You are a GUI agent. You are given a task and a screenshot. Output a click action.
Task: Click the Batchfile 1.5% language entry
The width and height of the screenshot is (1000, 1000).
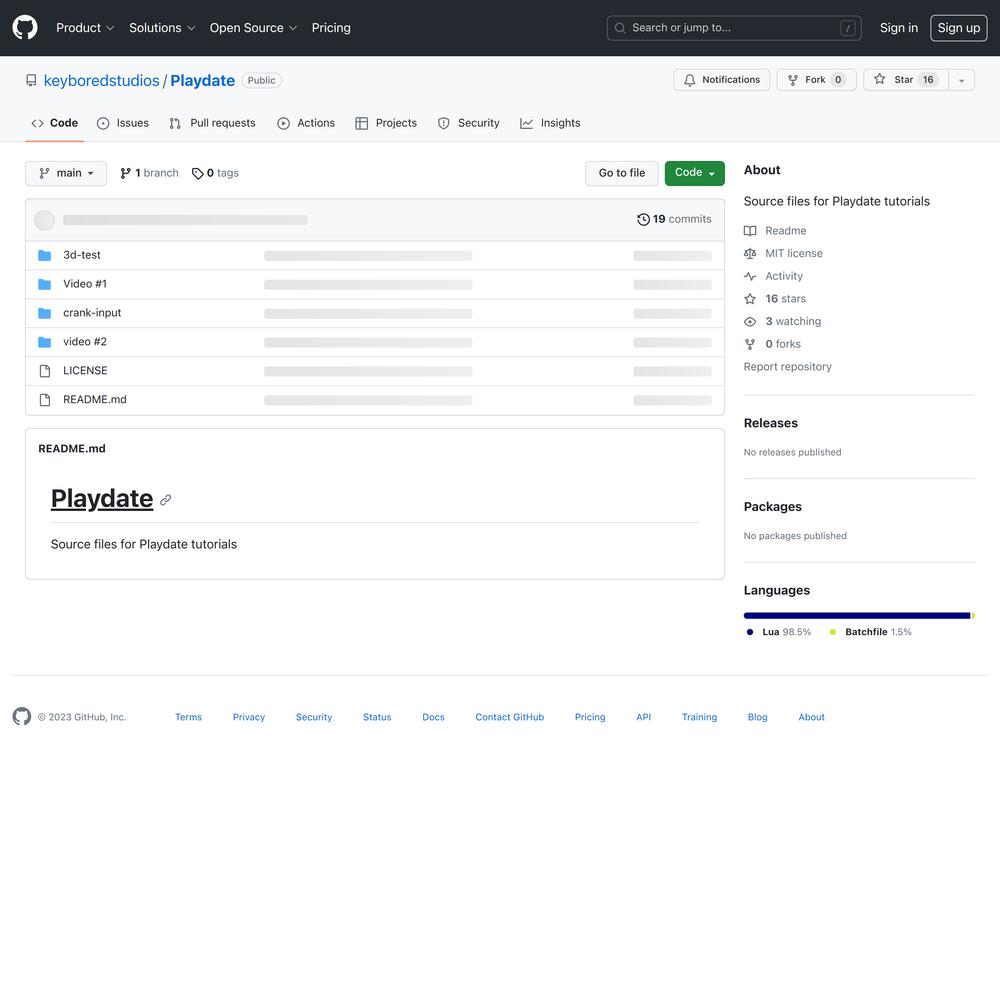pyautogui.click(x=871, y=632)
